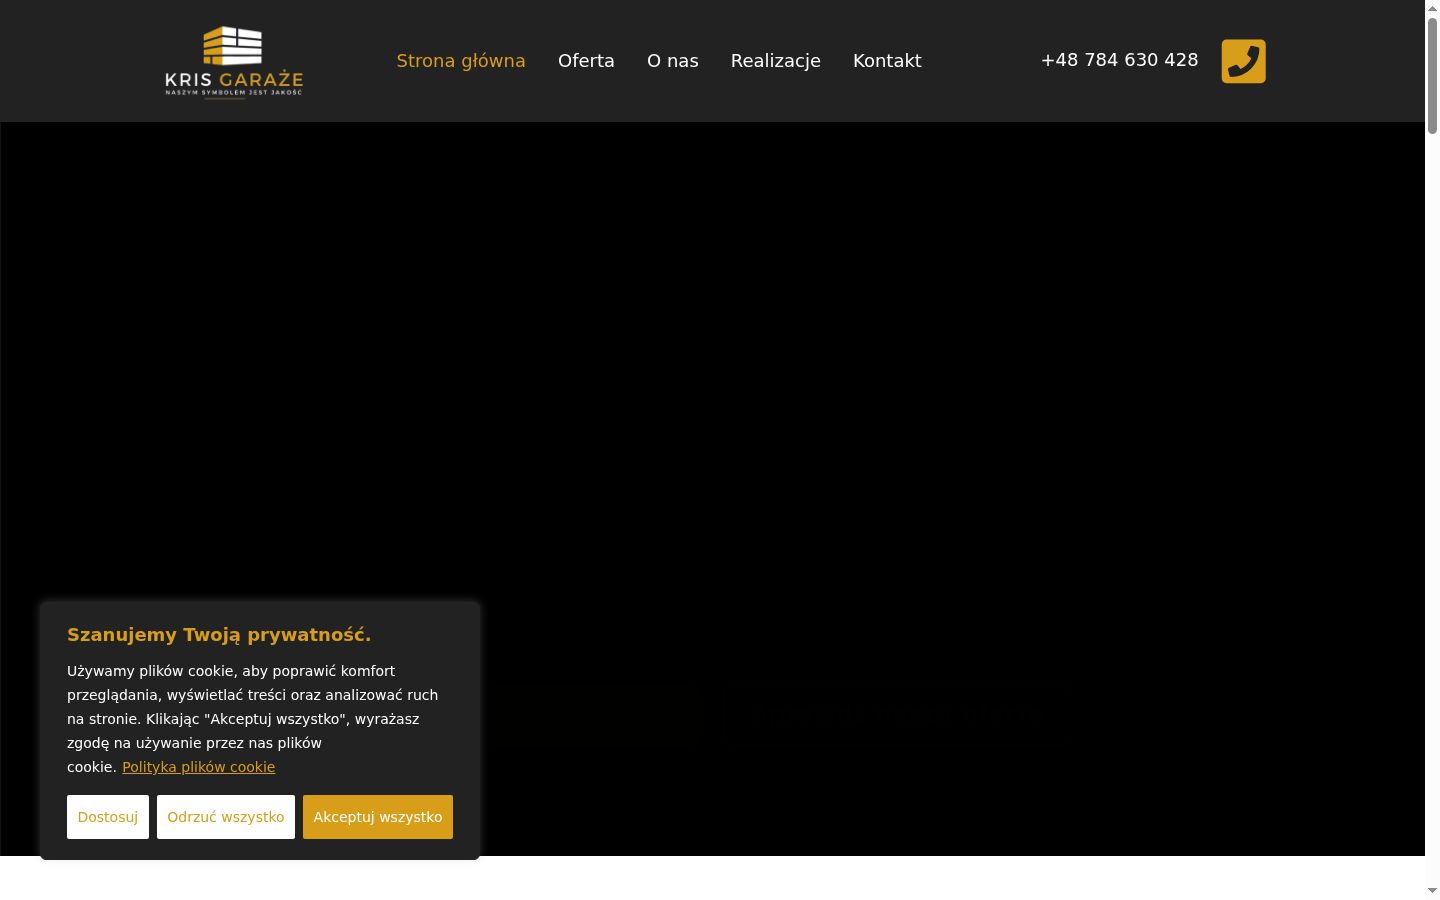Click the page vertical scrollbar thumb
The width and height of the screenshot is (1440, 900).
click(x=1432, y=75)
